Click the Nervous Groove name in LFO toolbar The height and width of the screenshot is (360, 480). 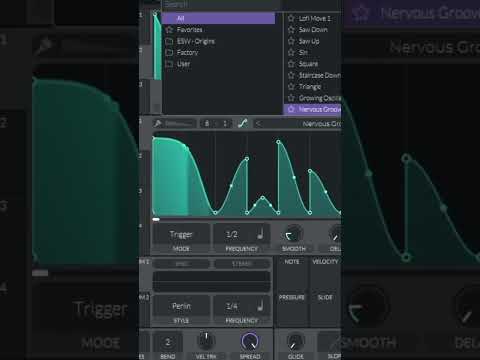(x=322, y=124)
